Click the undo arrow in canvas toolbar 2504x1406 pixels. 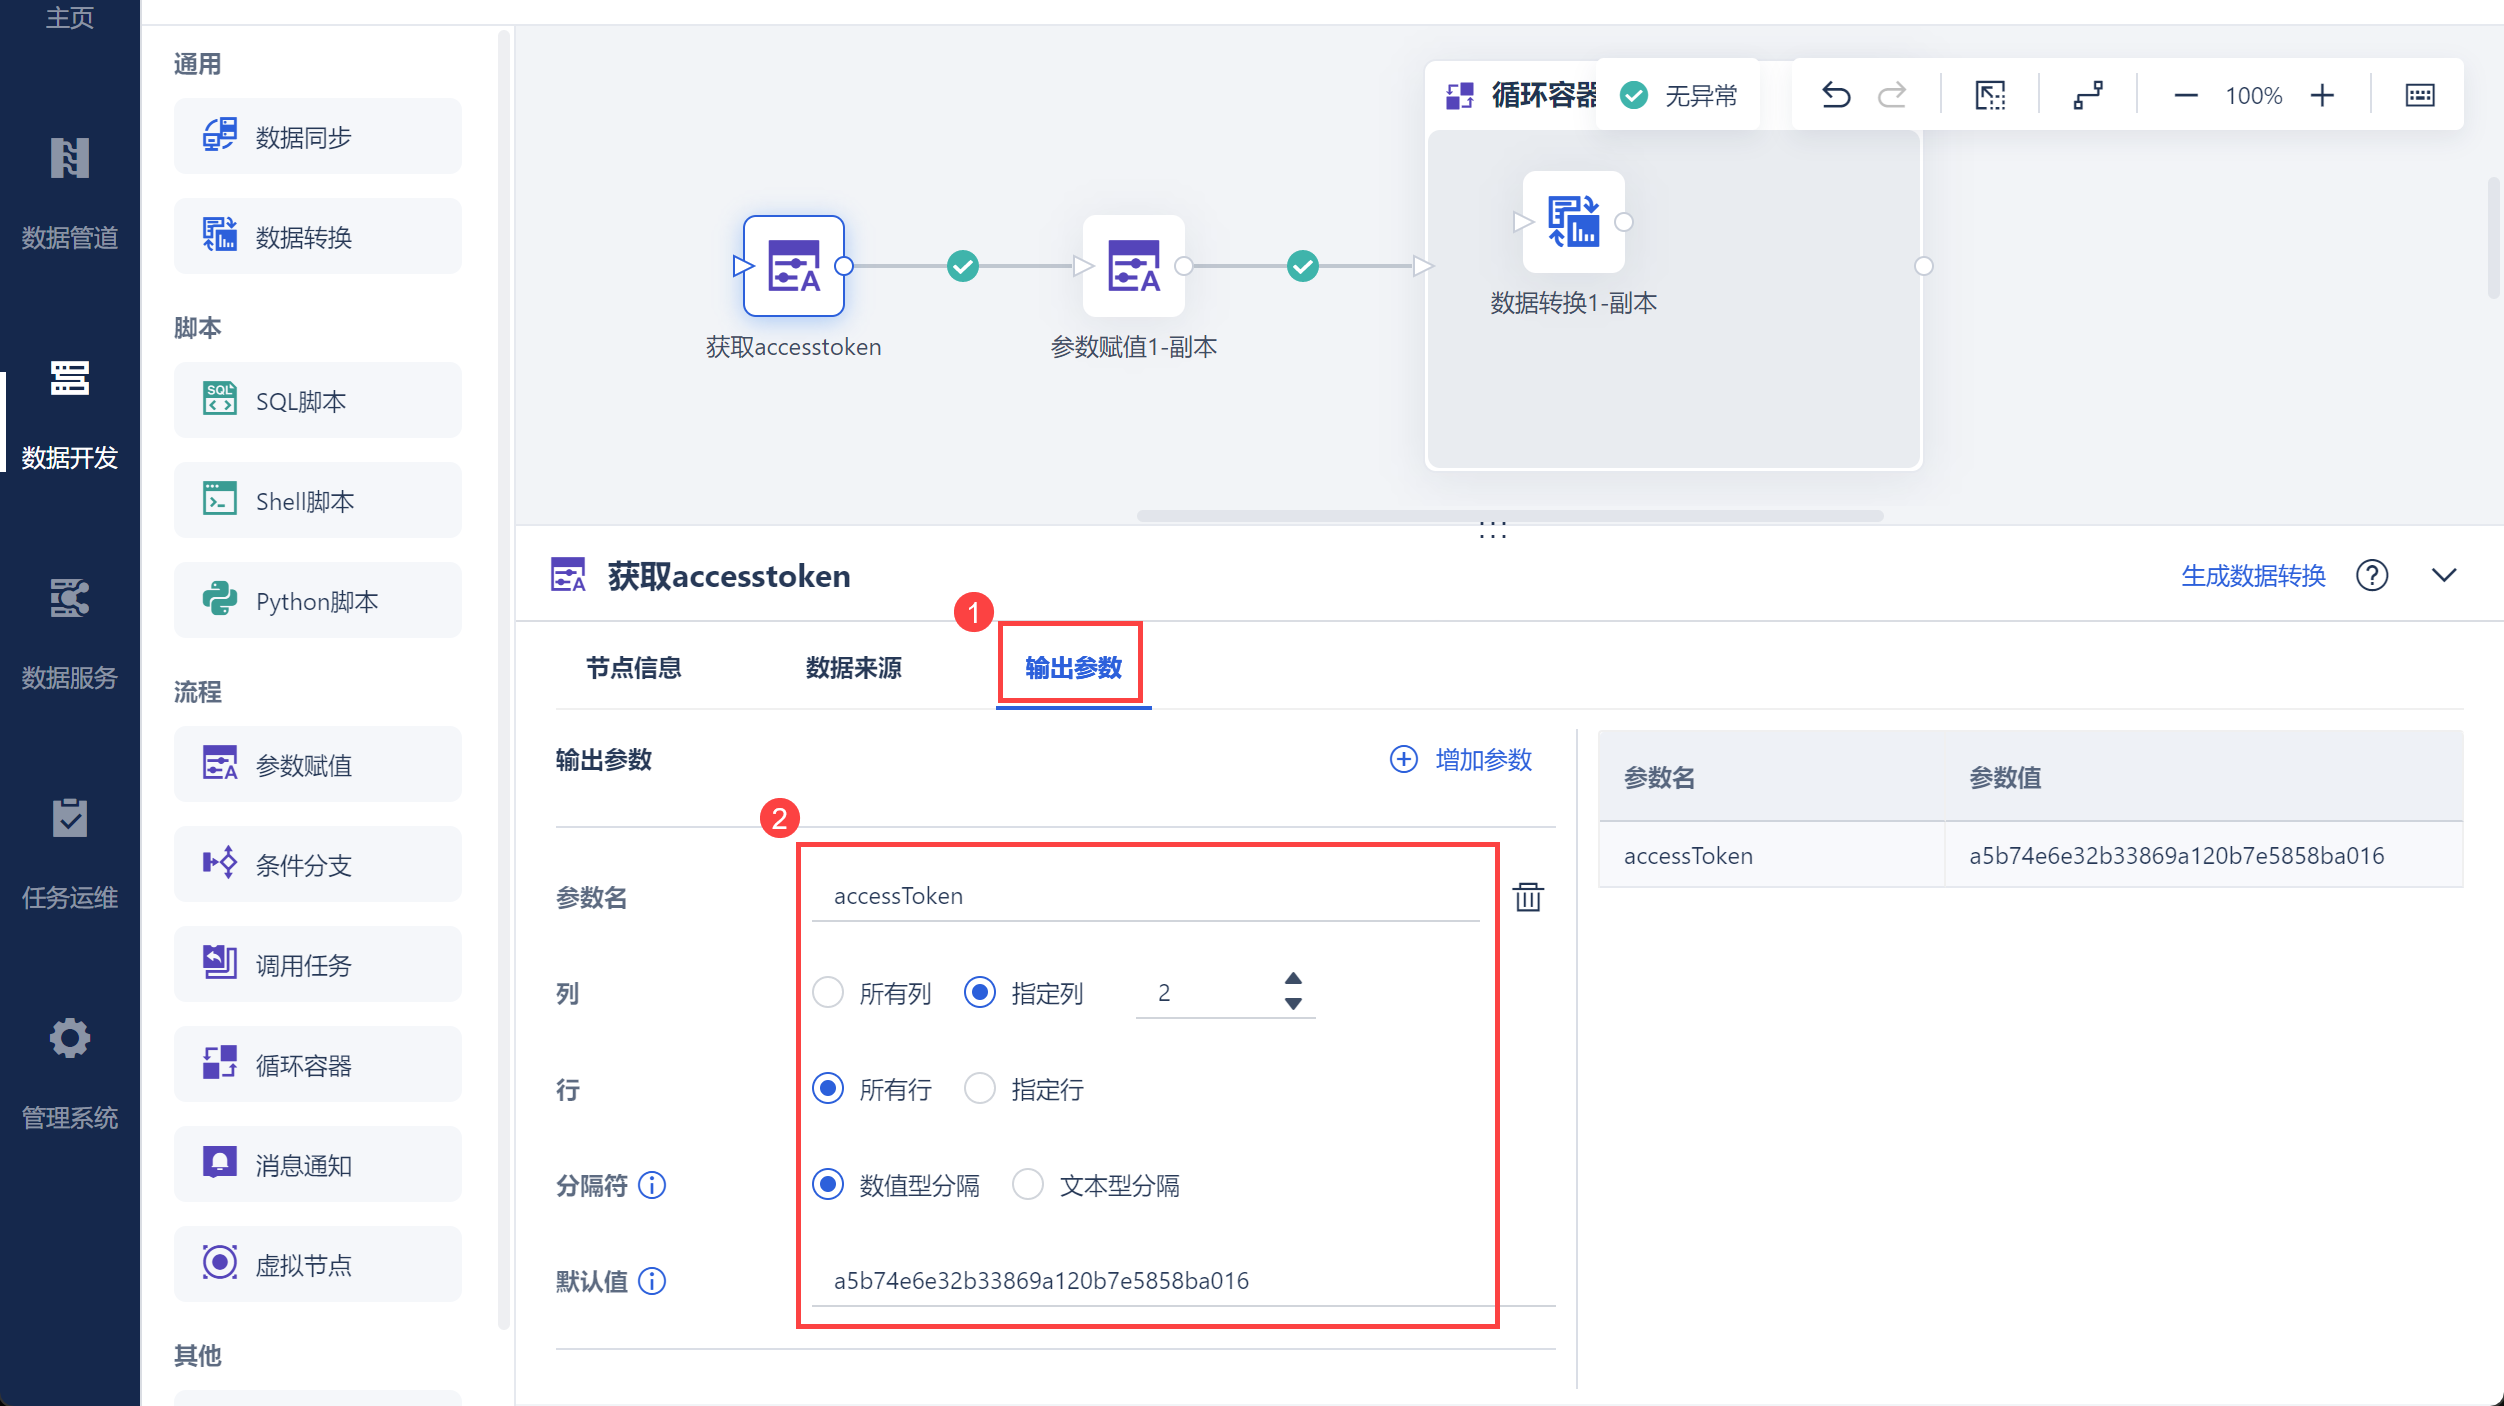coord(1835,95)
